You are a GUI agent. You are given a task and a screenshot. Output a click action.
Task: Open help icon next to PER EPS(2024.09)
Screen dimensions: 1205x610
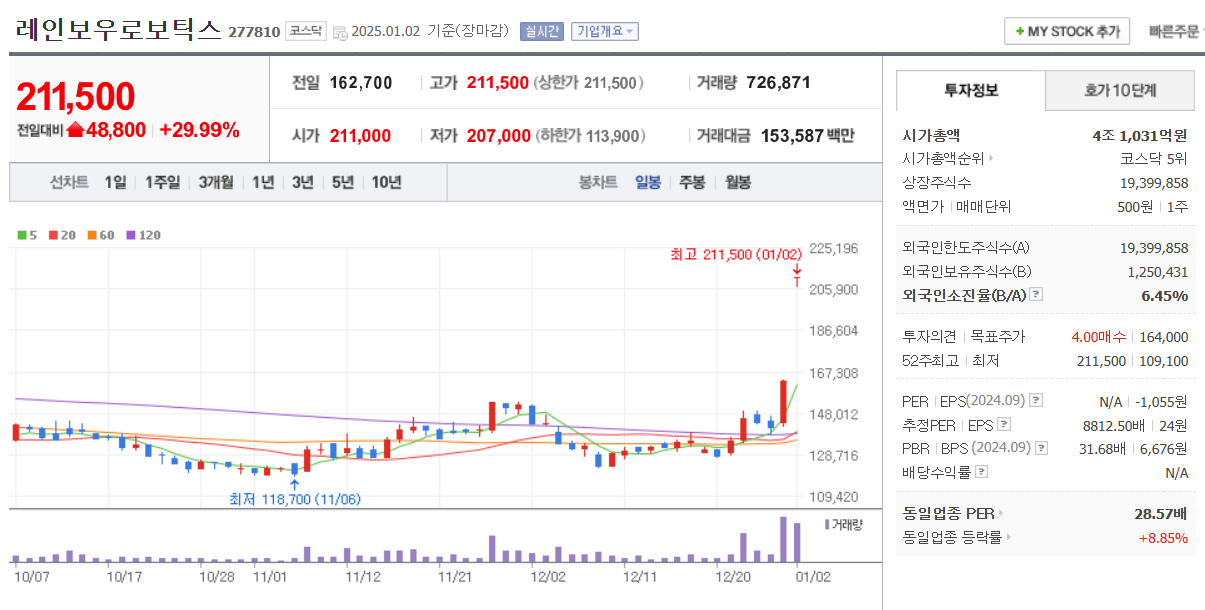pos(1036,401)
